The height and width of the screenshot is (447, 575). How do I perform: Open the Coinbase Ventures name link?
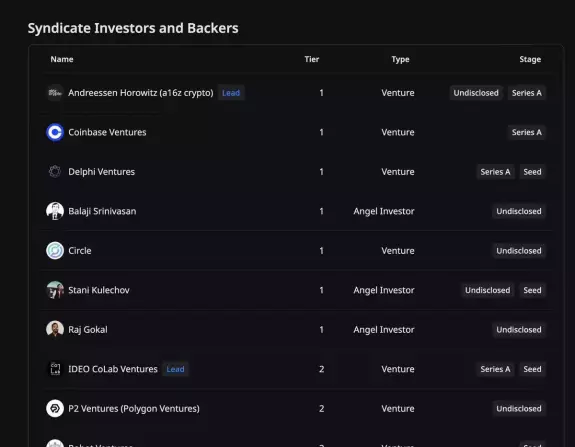pos(107,132)
